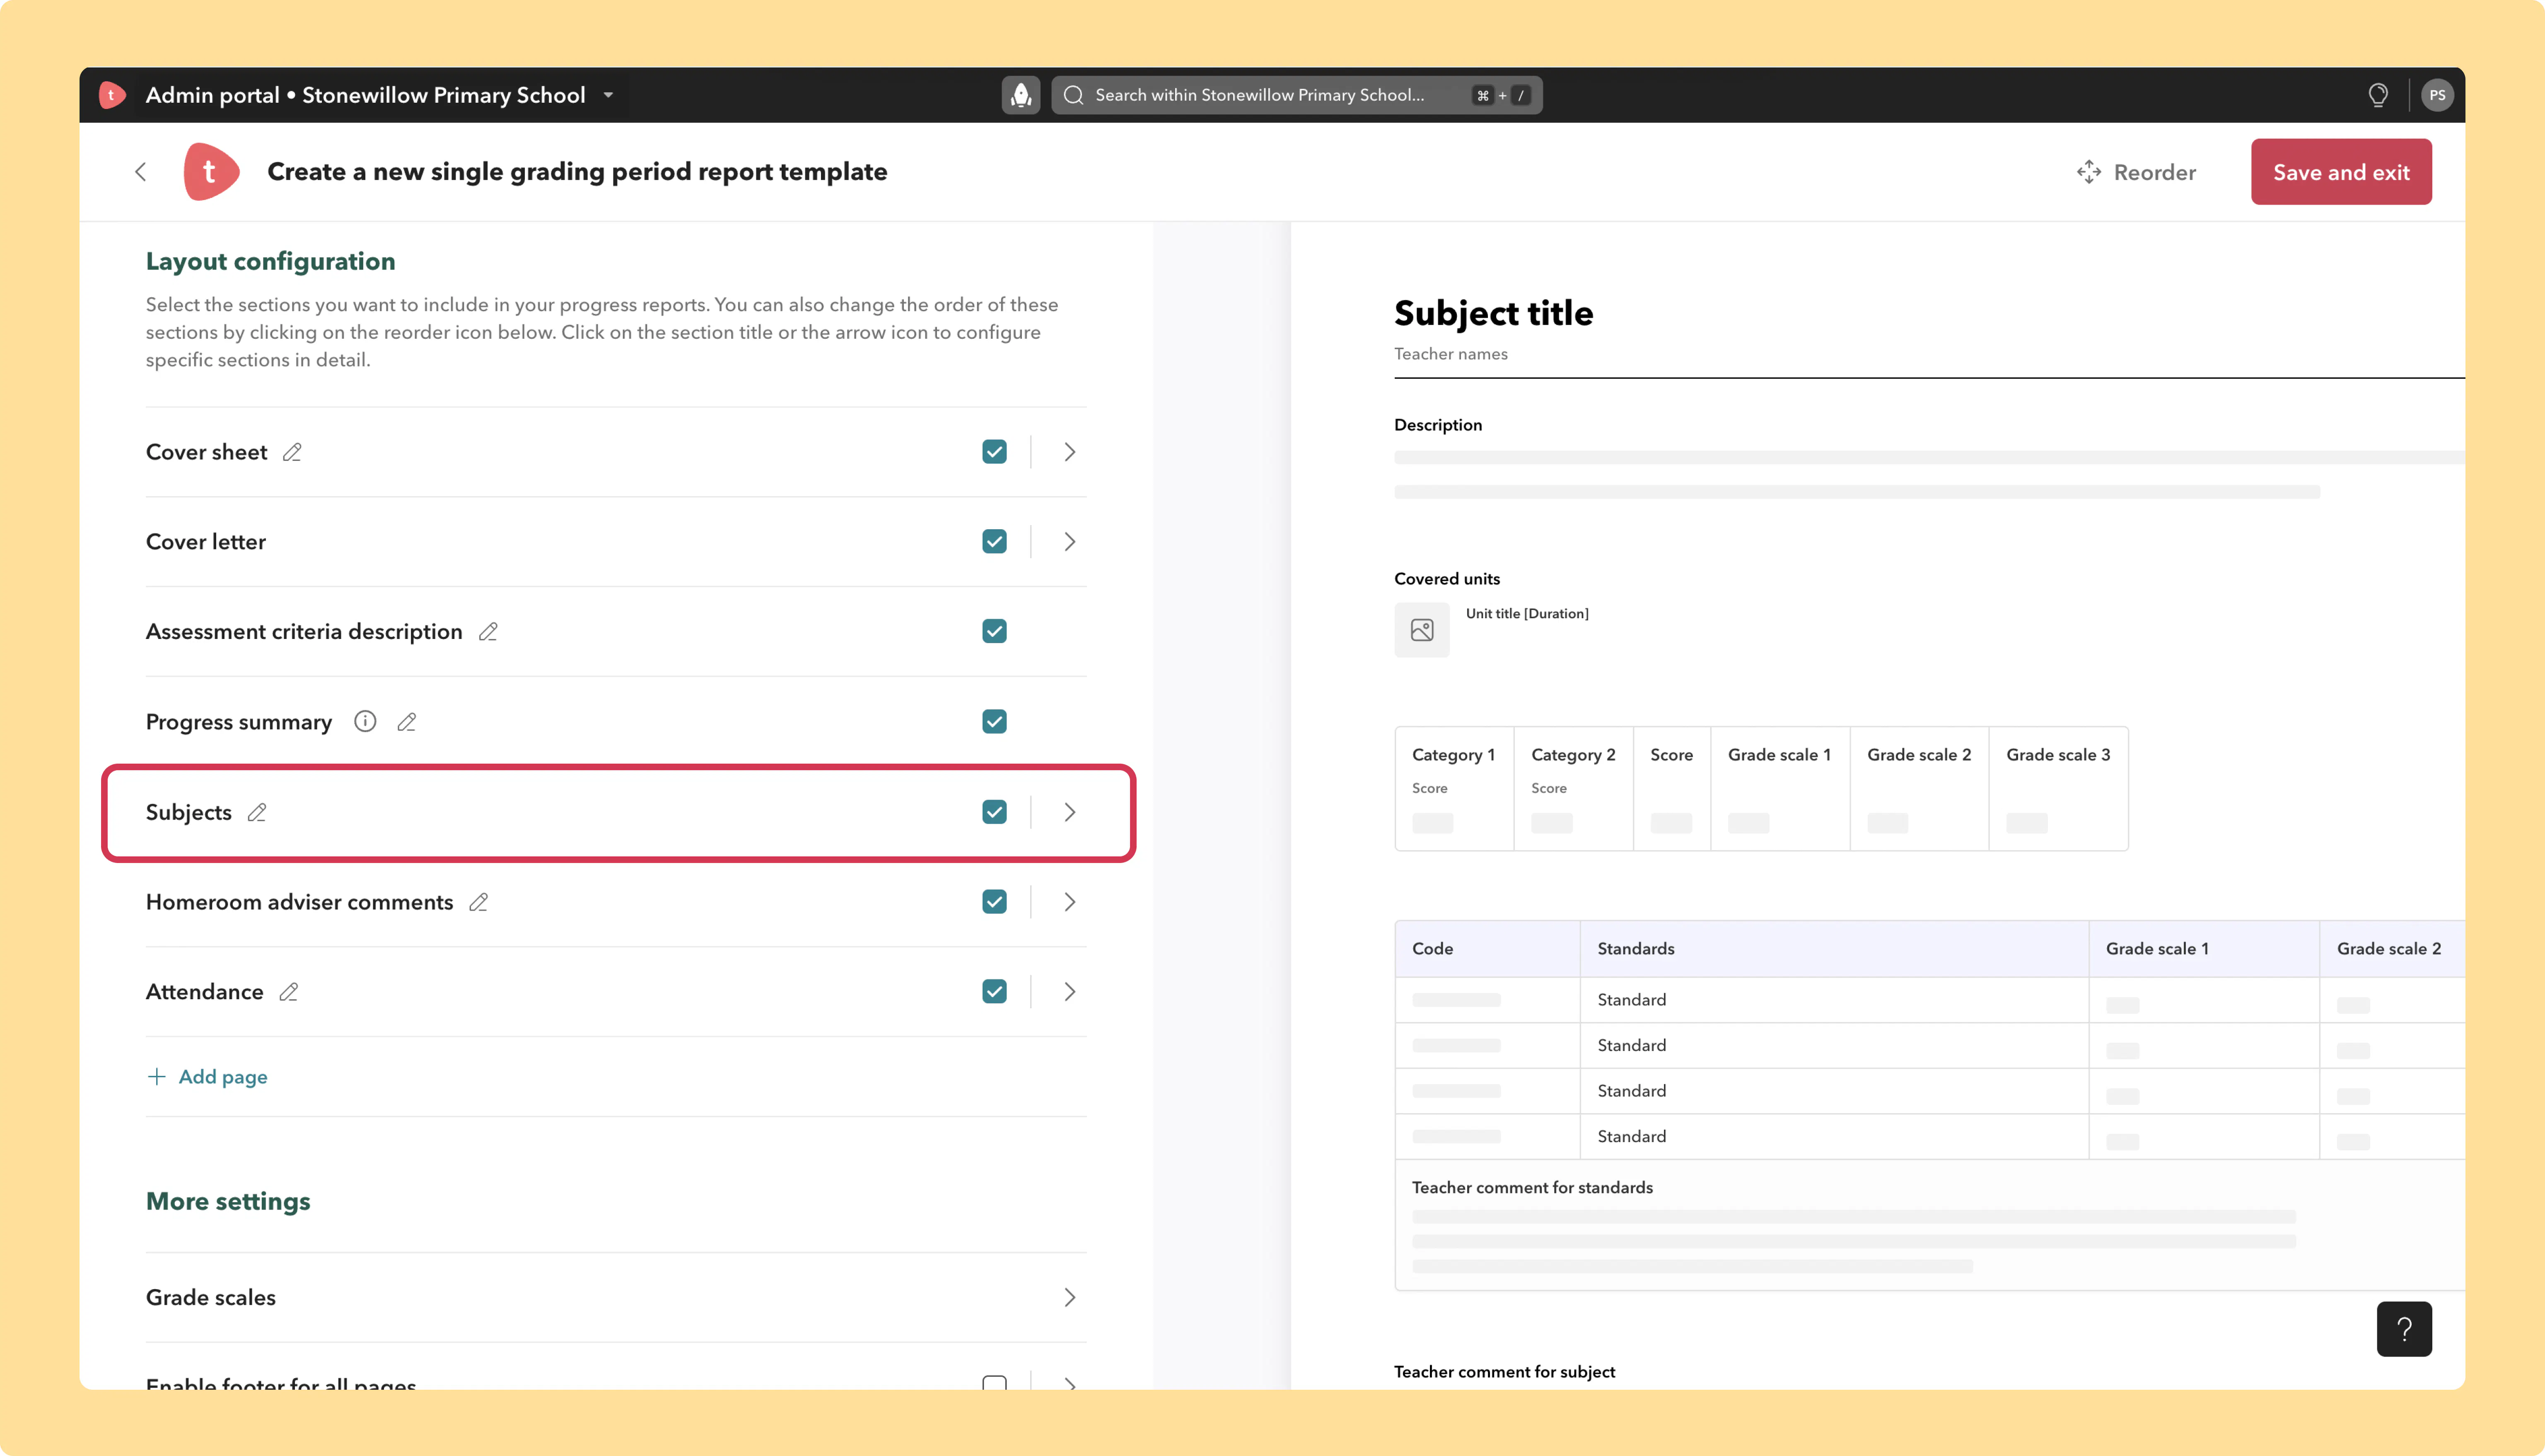Image resolution: width=2545 pixels, height=1456 pixels.
Task: Click the 'Subject title' preview heading
Action: (1494, 314)
